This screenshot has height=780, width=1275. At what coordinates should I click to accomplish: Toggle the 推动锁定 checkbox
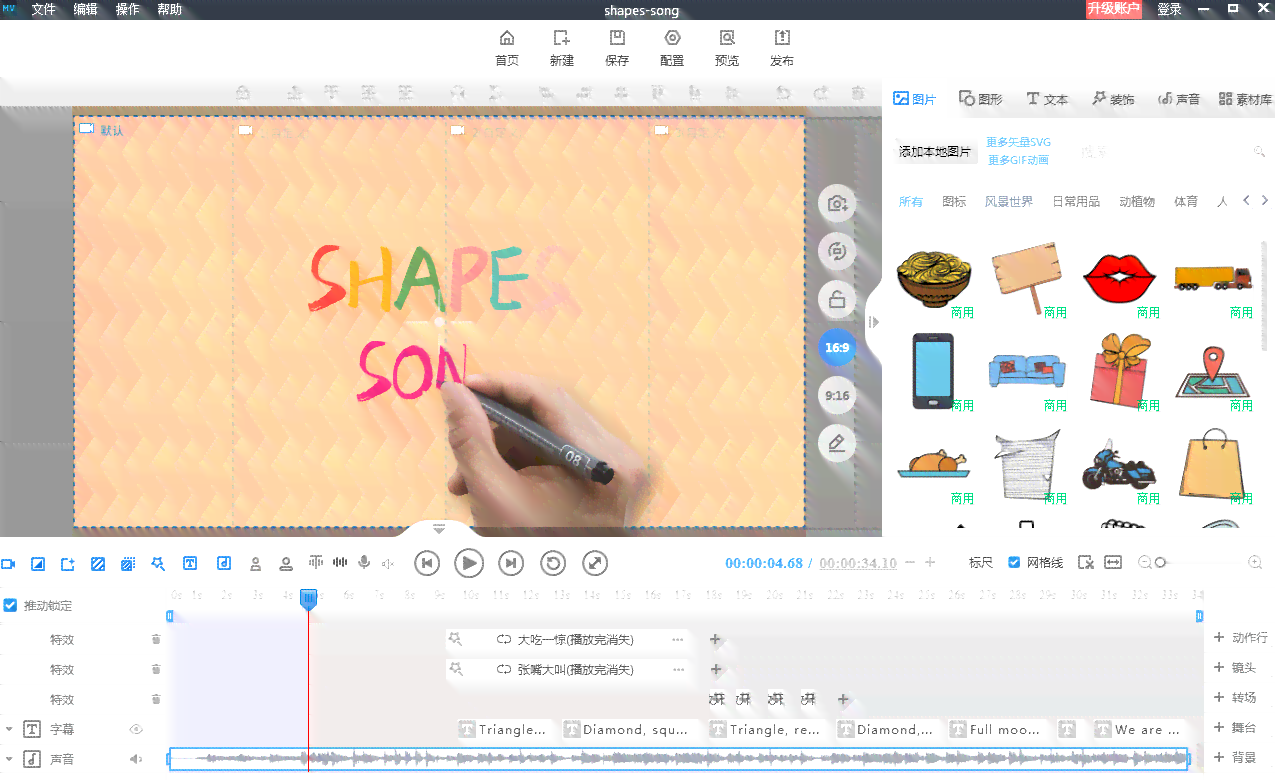pyautogui.click(x=10, y=606)
